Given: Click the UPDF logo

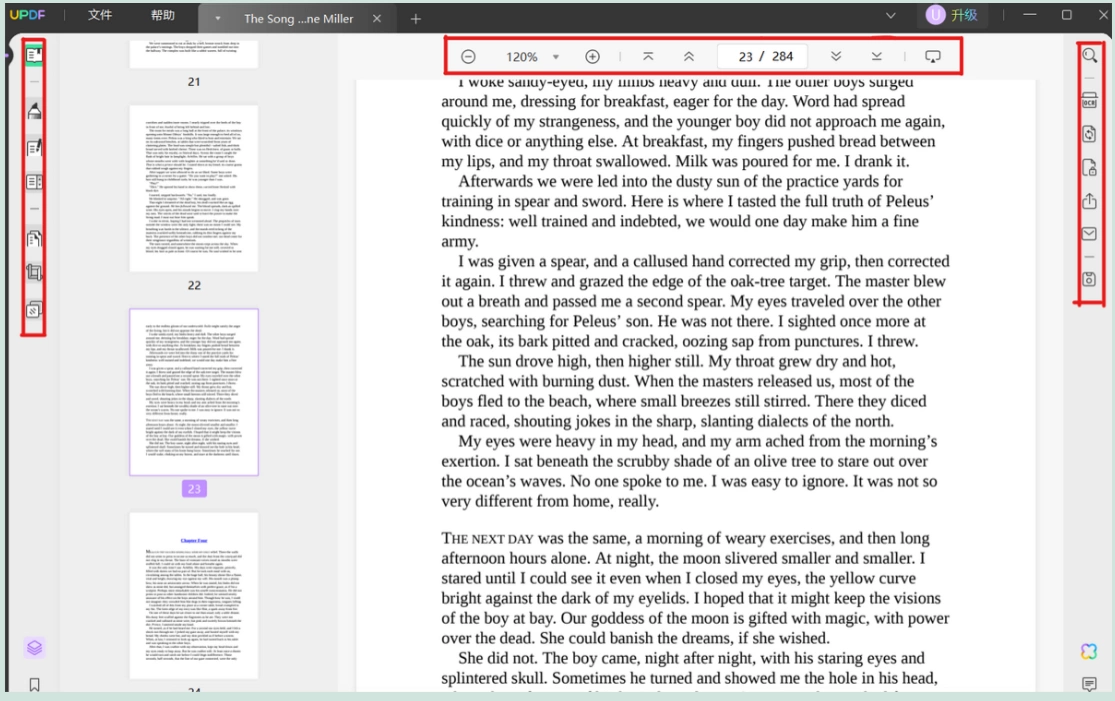Looking at the screenshot, I should [x=27, y=15].
